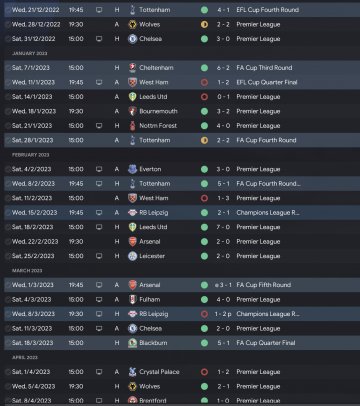The width and height of the screenshot is (360, 406).
Task: Select the Sat 1/4/2023 fixture date
Action: 31,372
